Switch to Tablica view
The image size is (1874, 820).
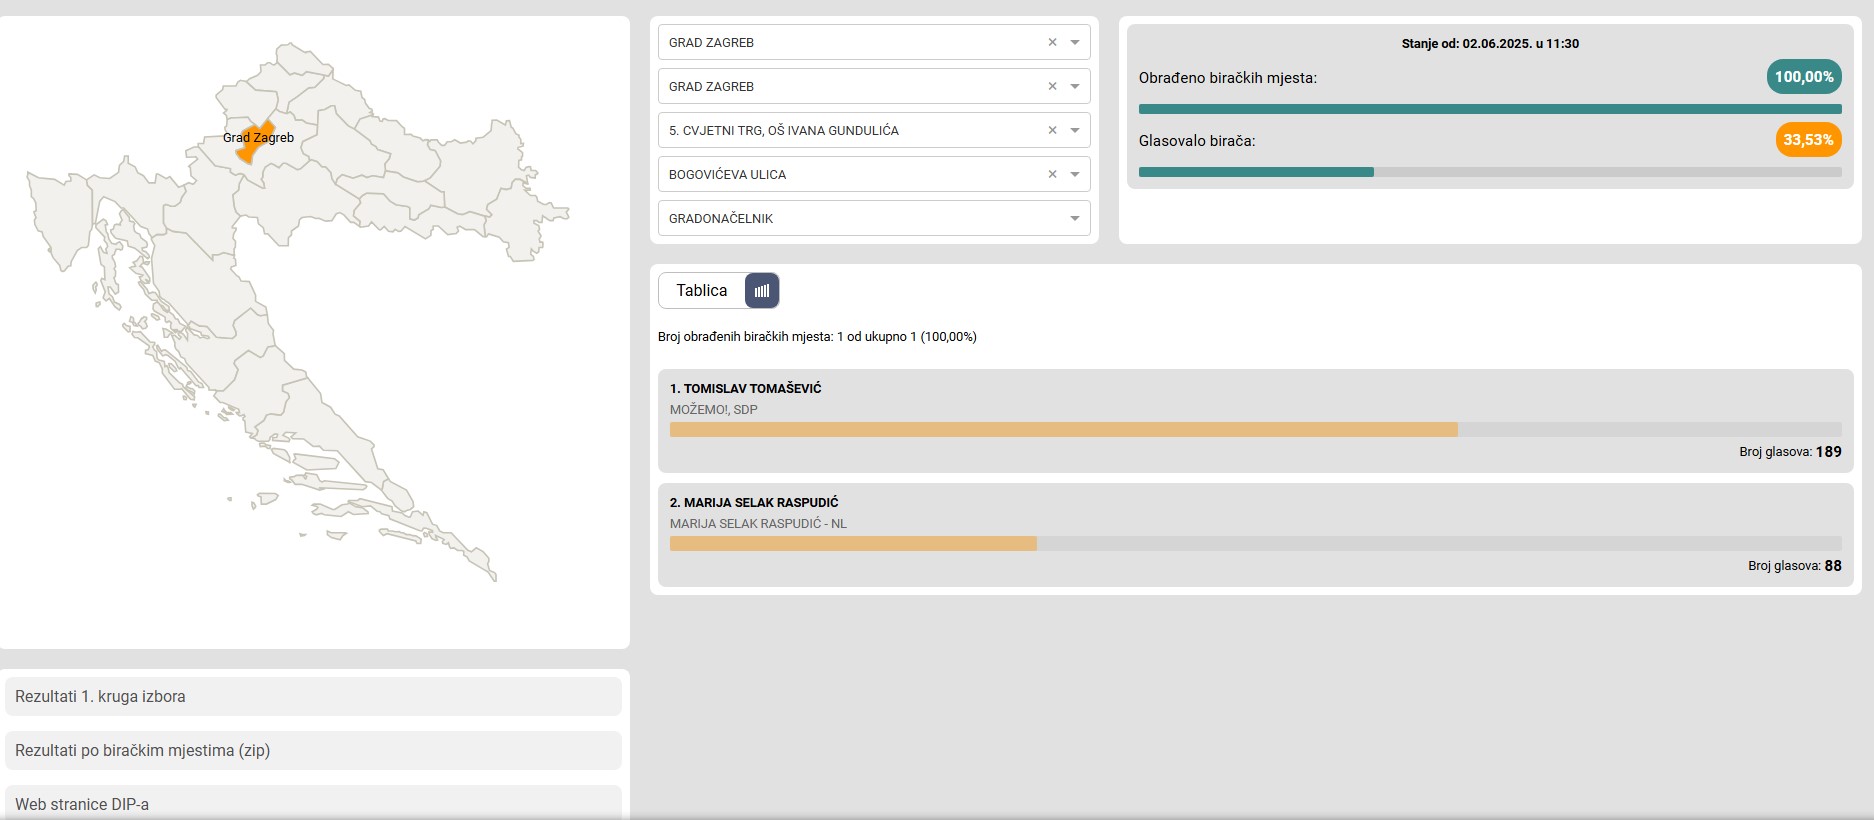(701, 291)
